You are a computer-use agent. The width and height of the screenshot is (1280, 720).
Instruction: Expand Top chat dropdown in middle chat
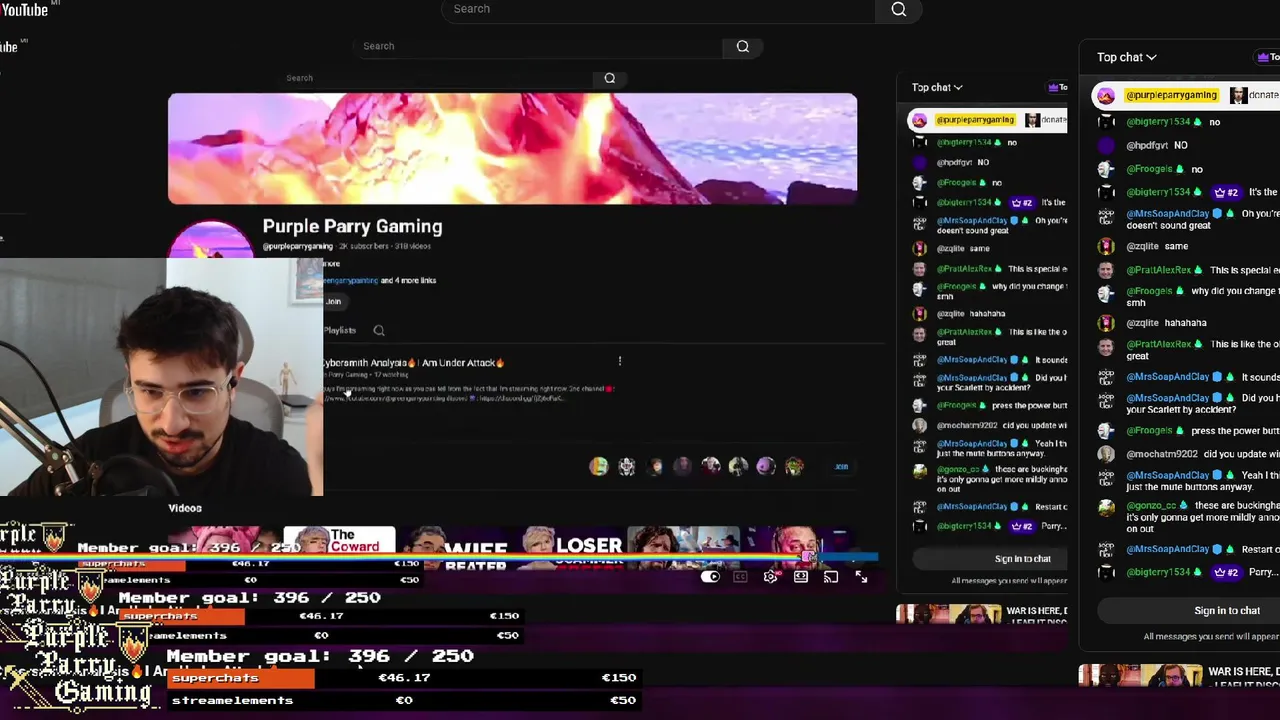pos(937,87)
